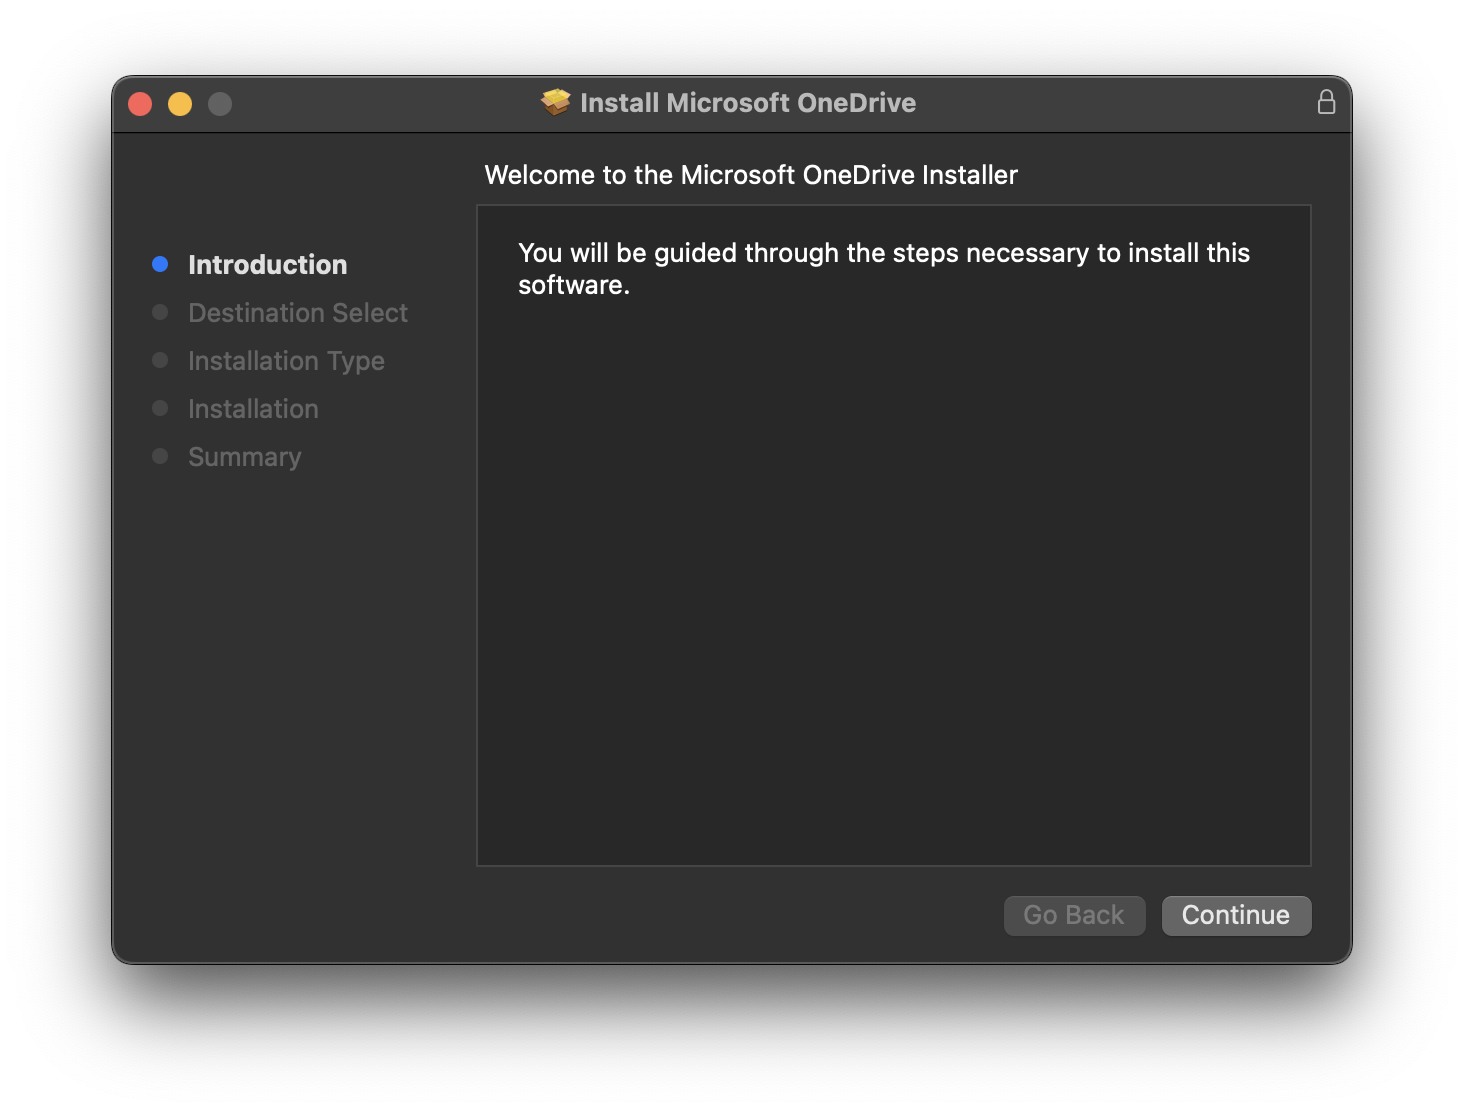The height and width of the screenshot is (1112, 1464).
Task: Select the Destination Select sidebar step
Action: 297,312
